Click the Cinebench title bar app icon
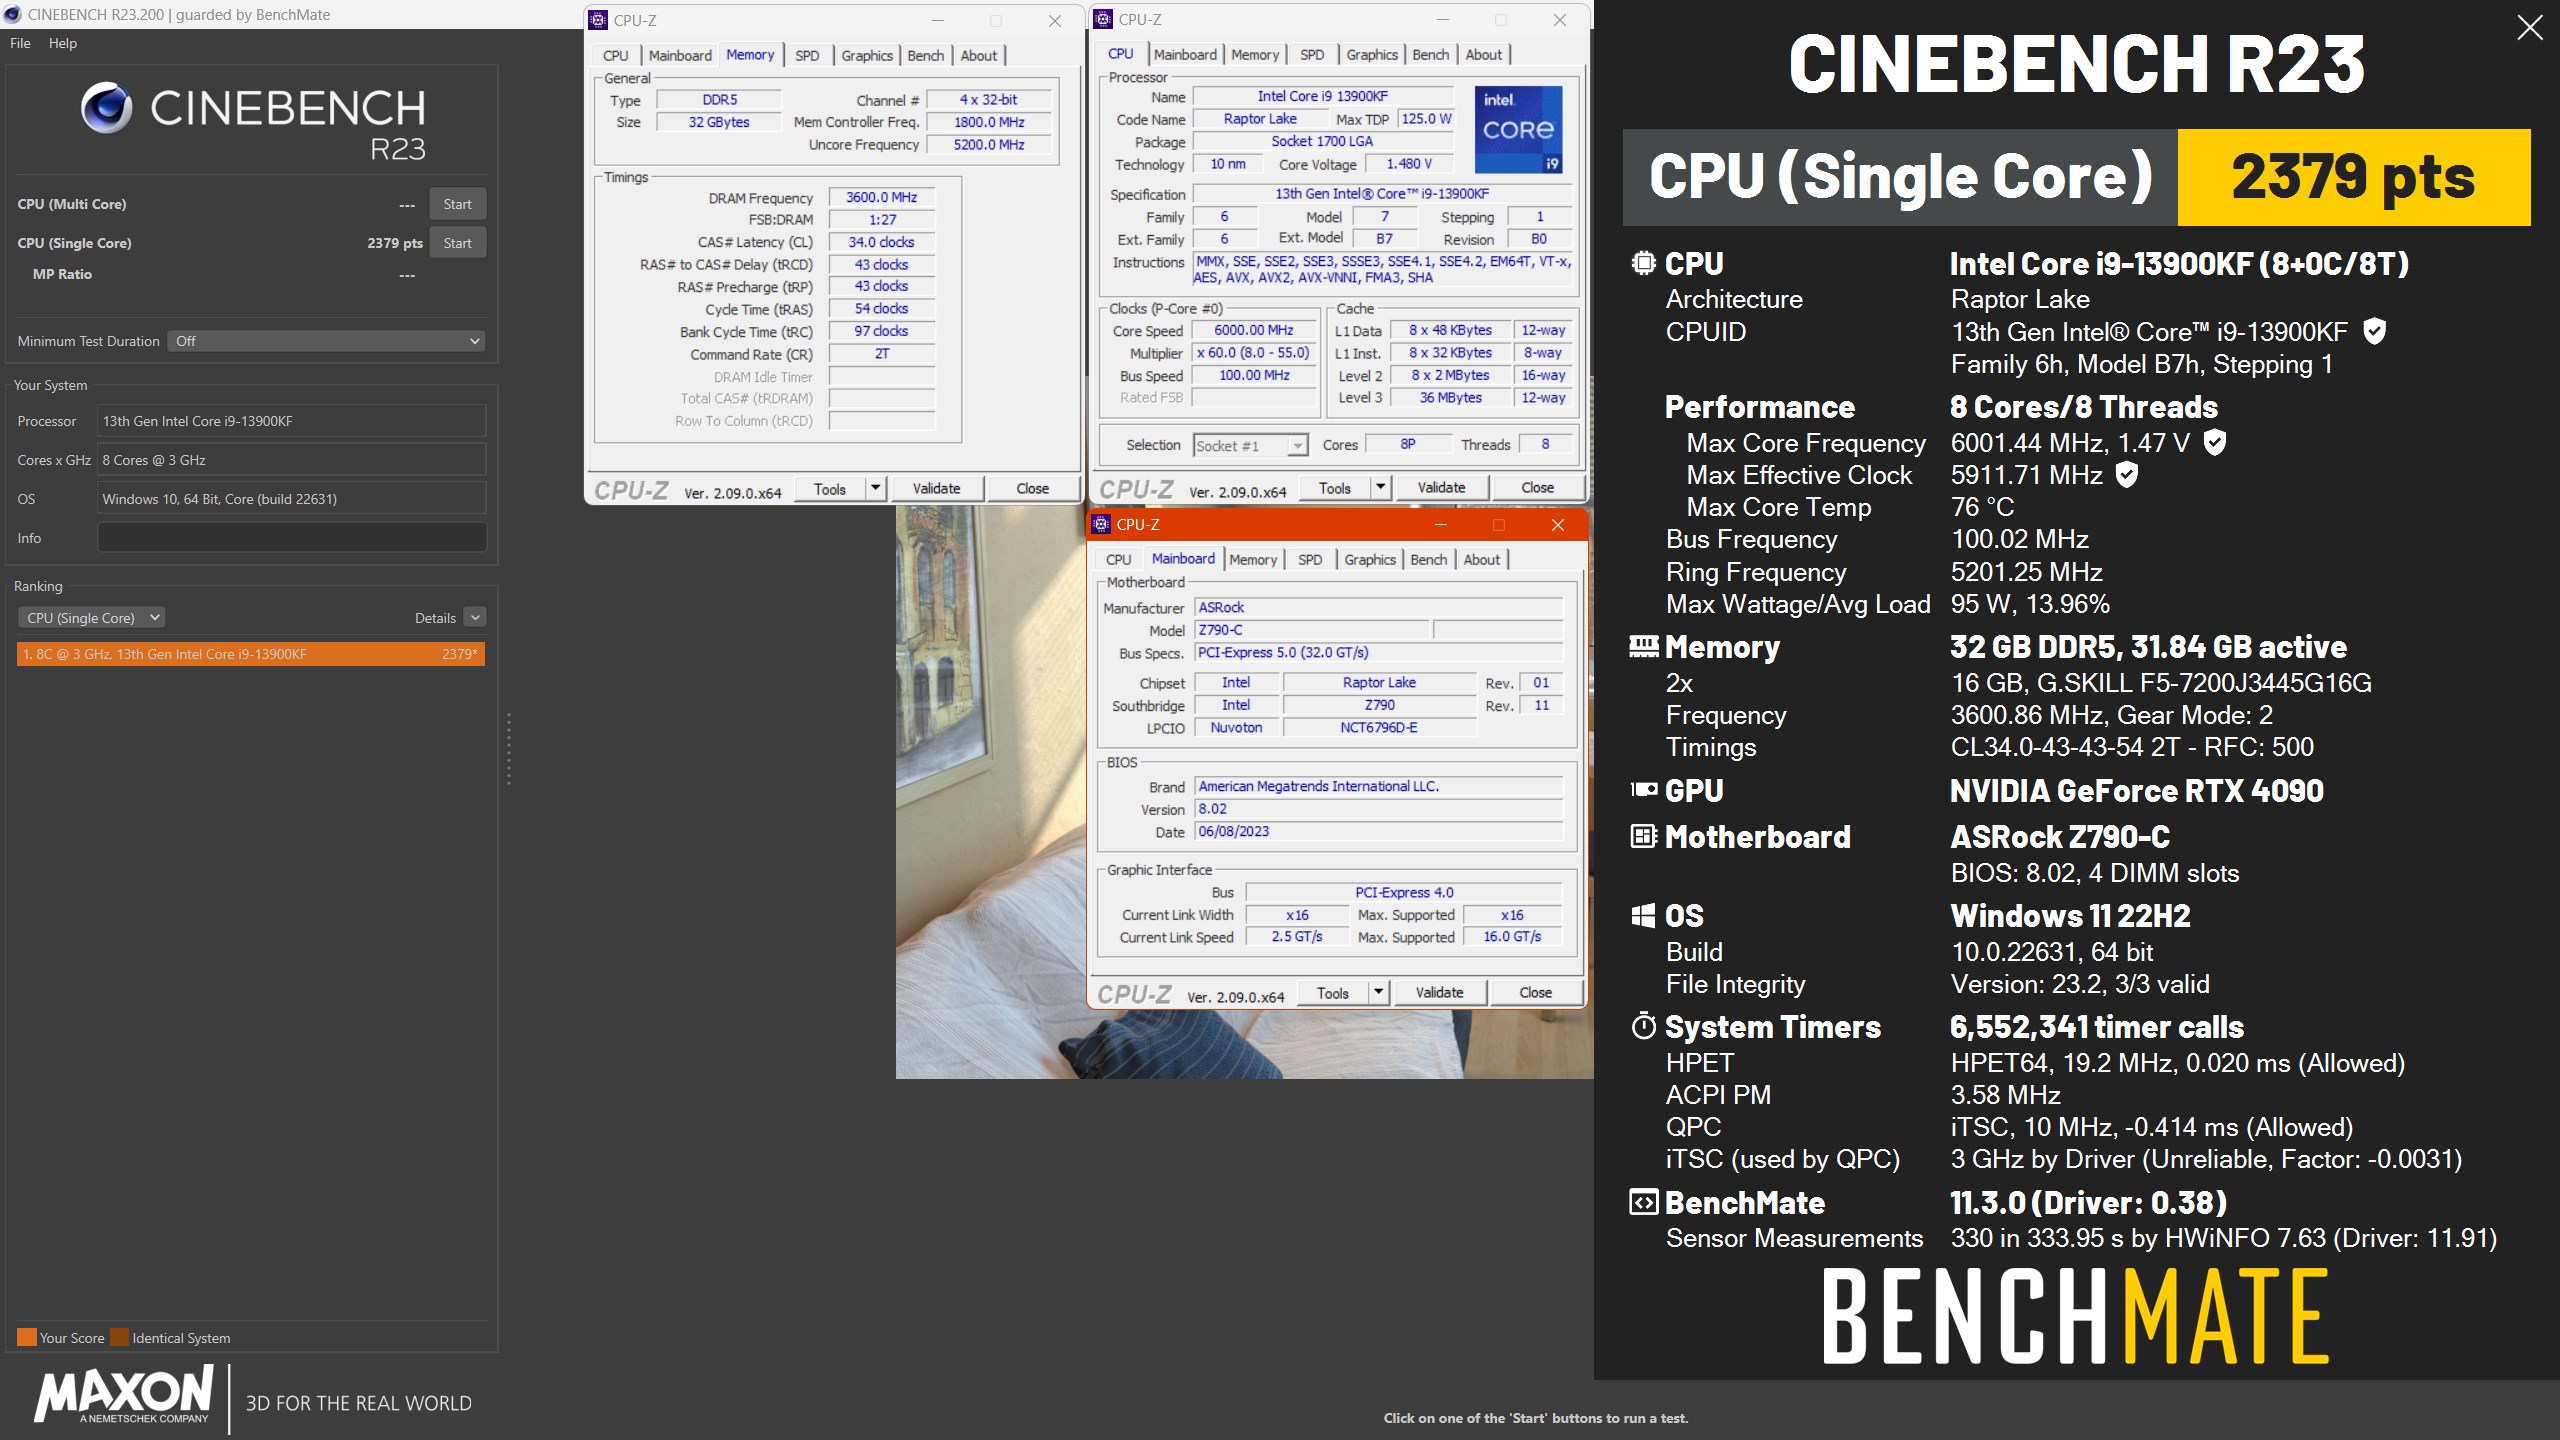Image resolution: width=2560 pixels, height=1440 pixels. pos(12,14)
